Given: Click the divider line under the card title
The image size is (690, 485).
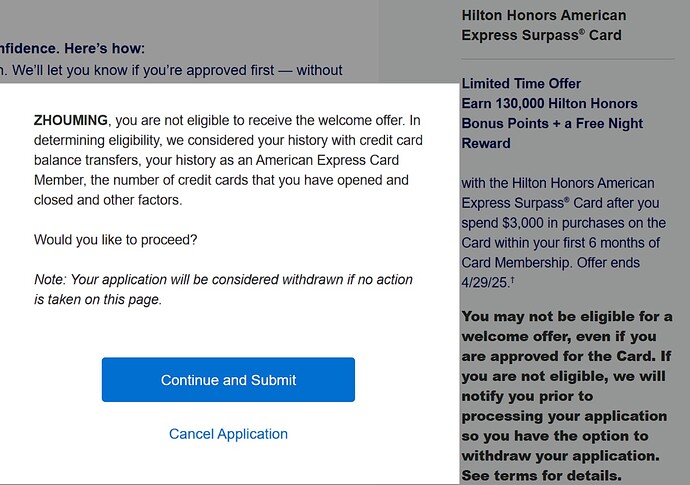Looking at the screenshot, I should tap(567, 59).
